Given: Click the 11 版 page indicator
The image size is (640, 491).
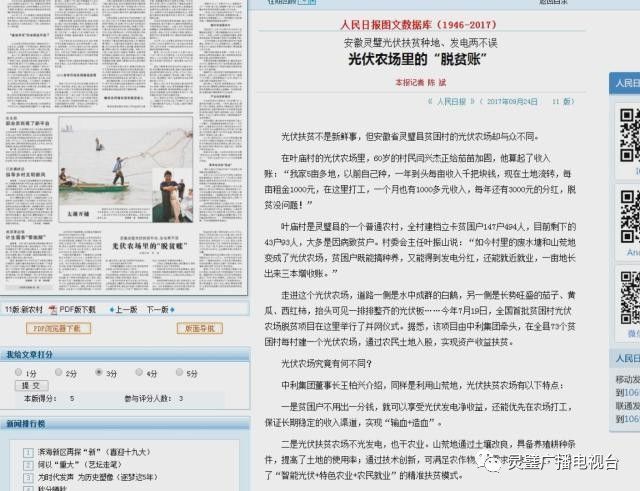Looking at the screenshot, I should pyautogui.click(x=561, y=102).
